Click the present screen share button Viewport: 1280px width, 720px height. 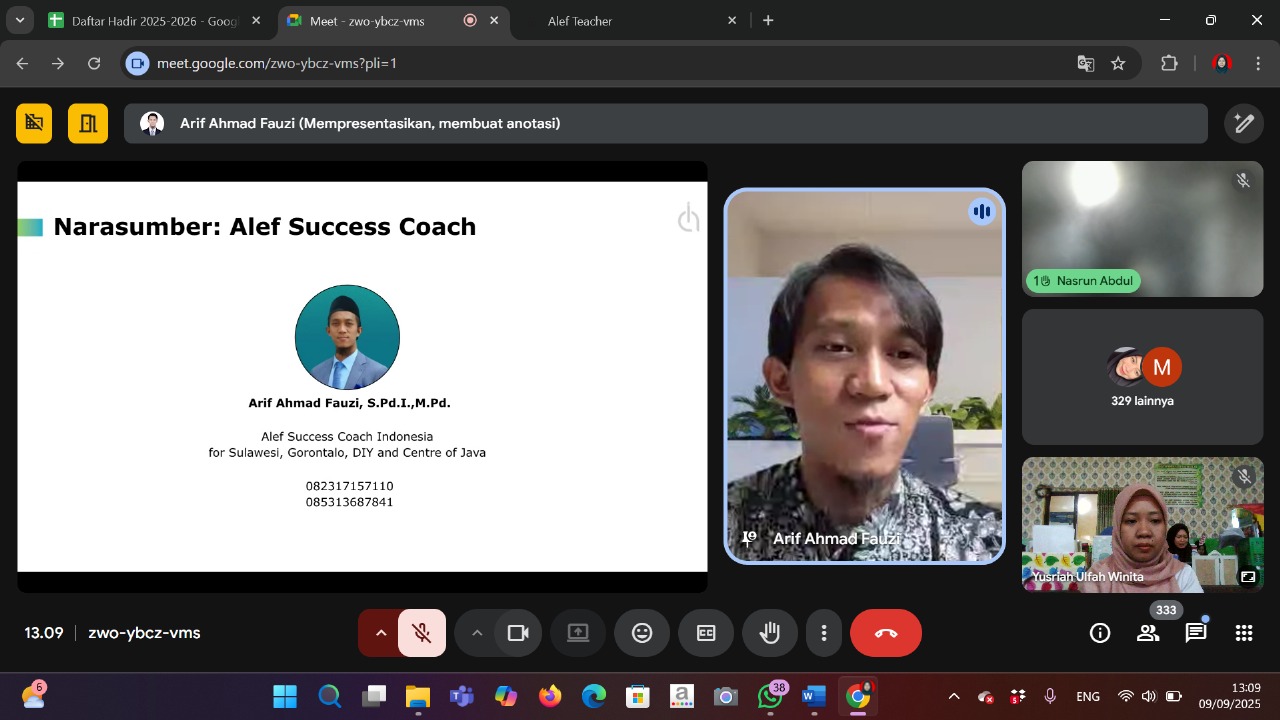coord(578,633)
